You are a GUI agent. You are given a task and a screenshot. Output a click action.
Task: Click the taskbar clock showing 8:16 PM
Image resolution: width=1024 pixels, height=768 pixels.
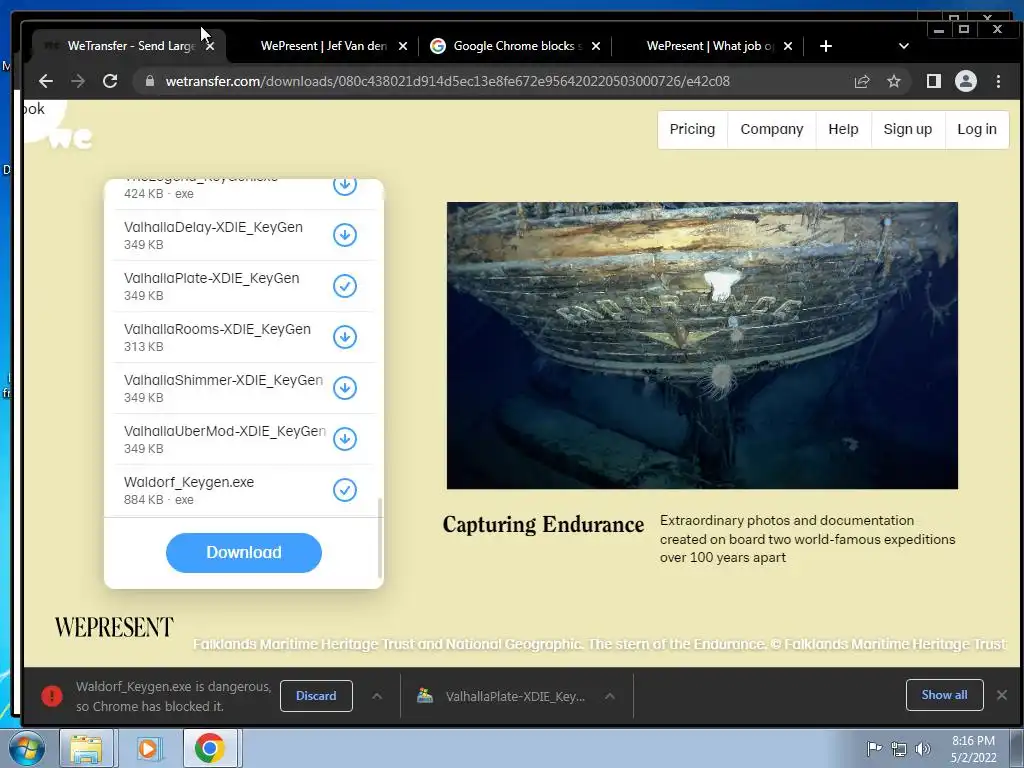click(973, 749)
